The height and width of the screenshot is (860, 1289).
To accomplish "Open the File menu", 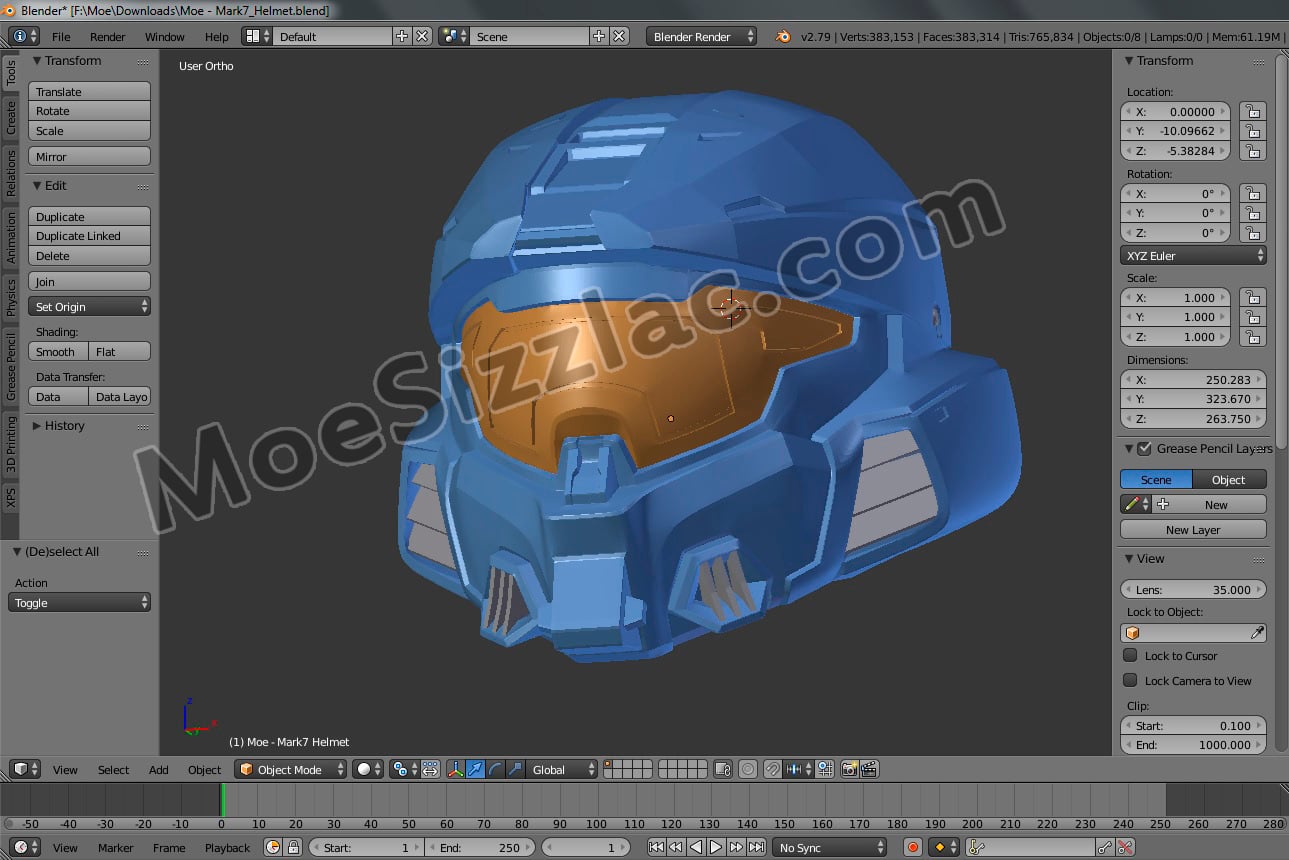I will point(61,36).
